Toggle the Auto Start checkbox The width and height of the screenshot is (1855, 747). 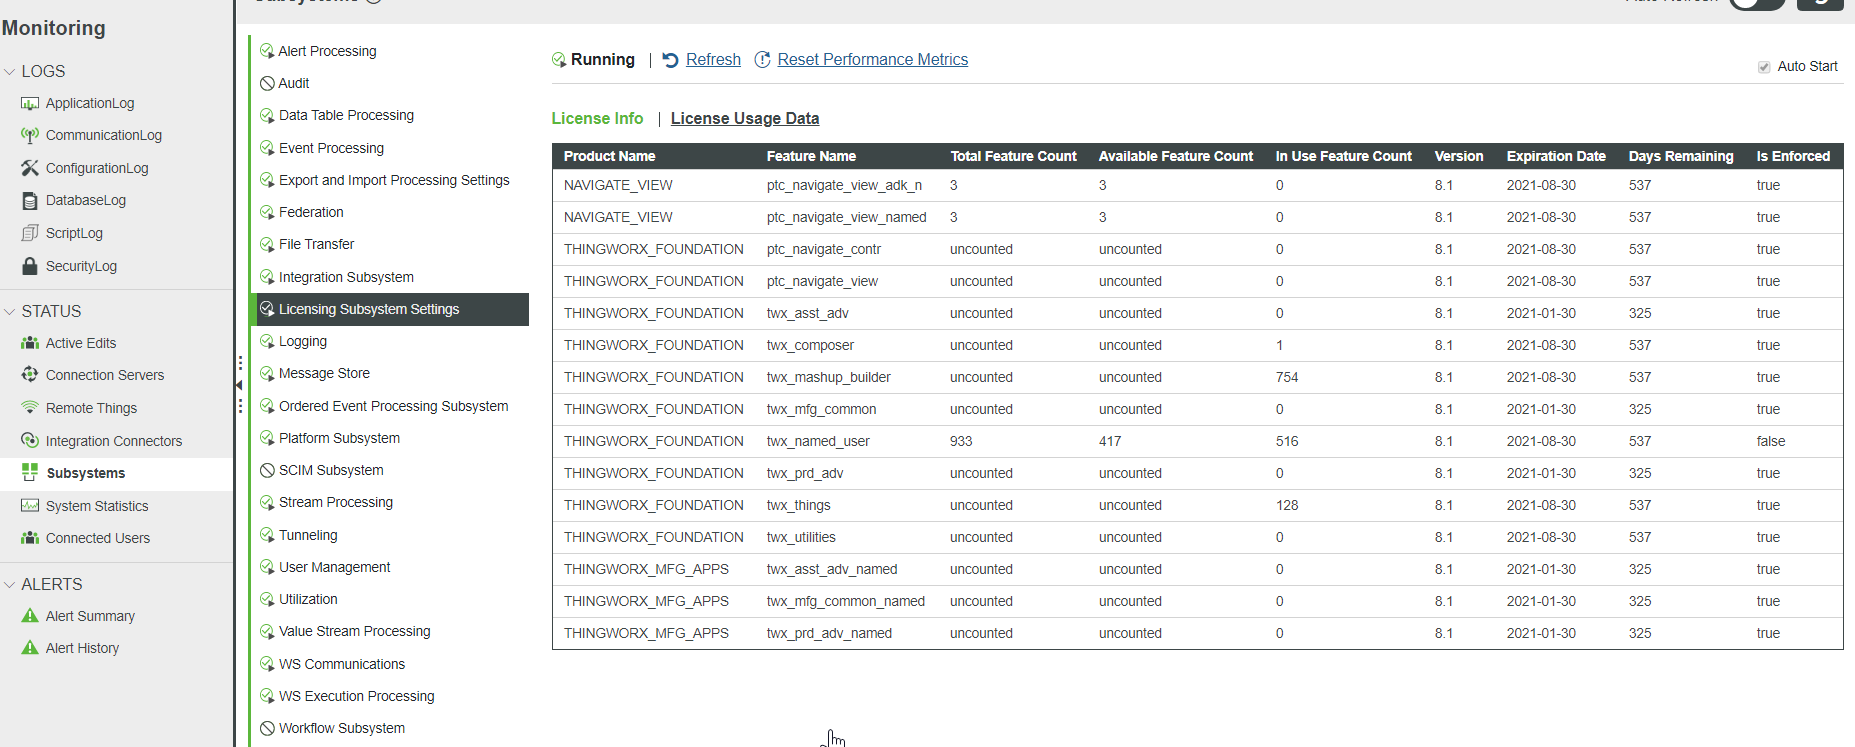pyautogui.click(x=1764, y=67)
